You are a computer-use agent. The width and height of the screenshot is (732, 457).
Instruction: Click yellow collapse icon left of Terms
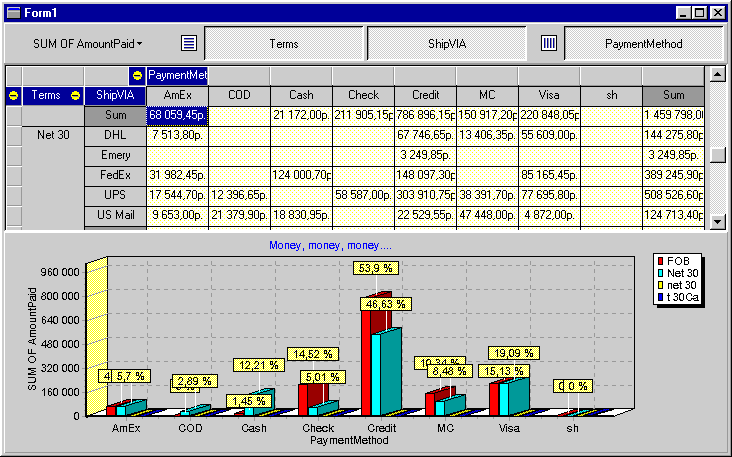(x=13, y=96)
